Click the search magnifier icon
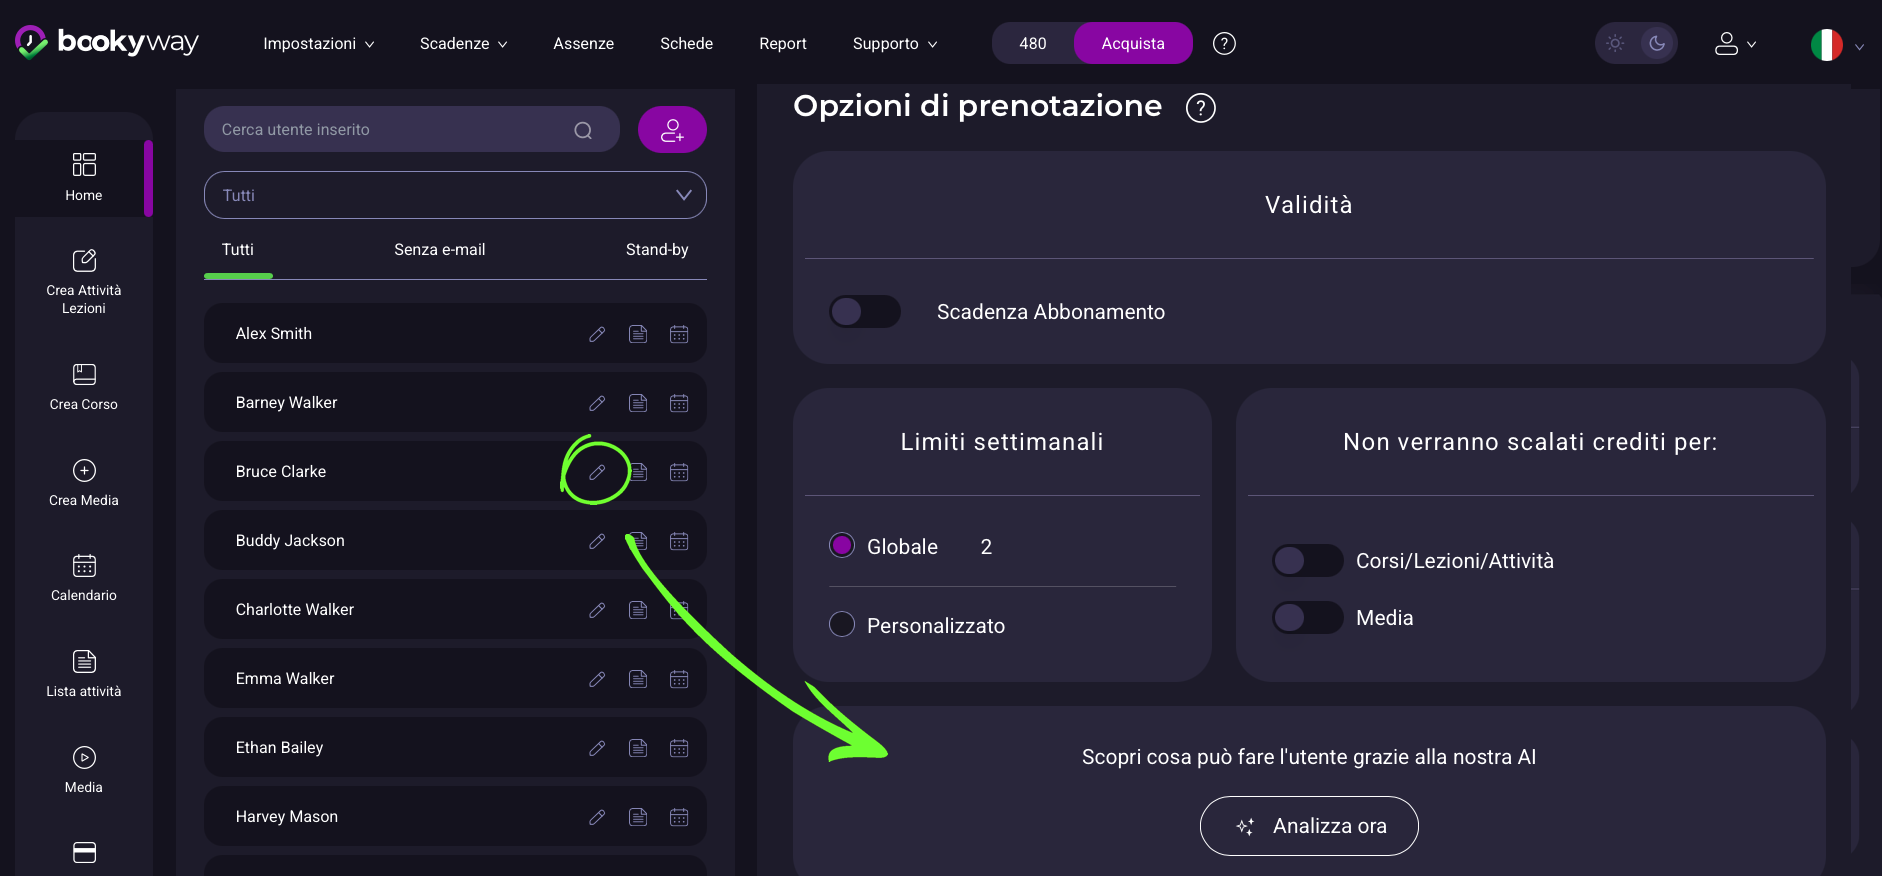 pyautogui.click(x=583, y=130)
